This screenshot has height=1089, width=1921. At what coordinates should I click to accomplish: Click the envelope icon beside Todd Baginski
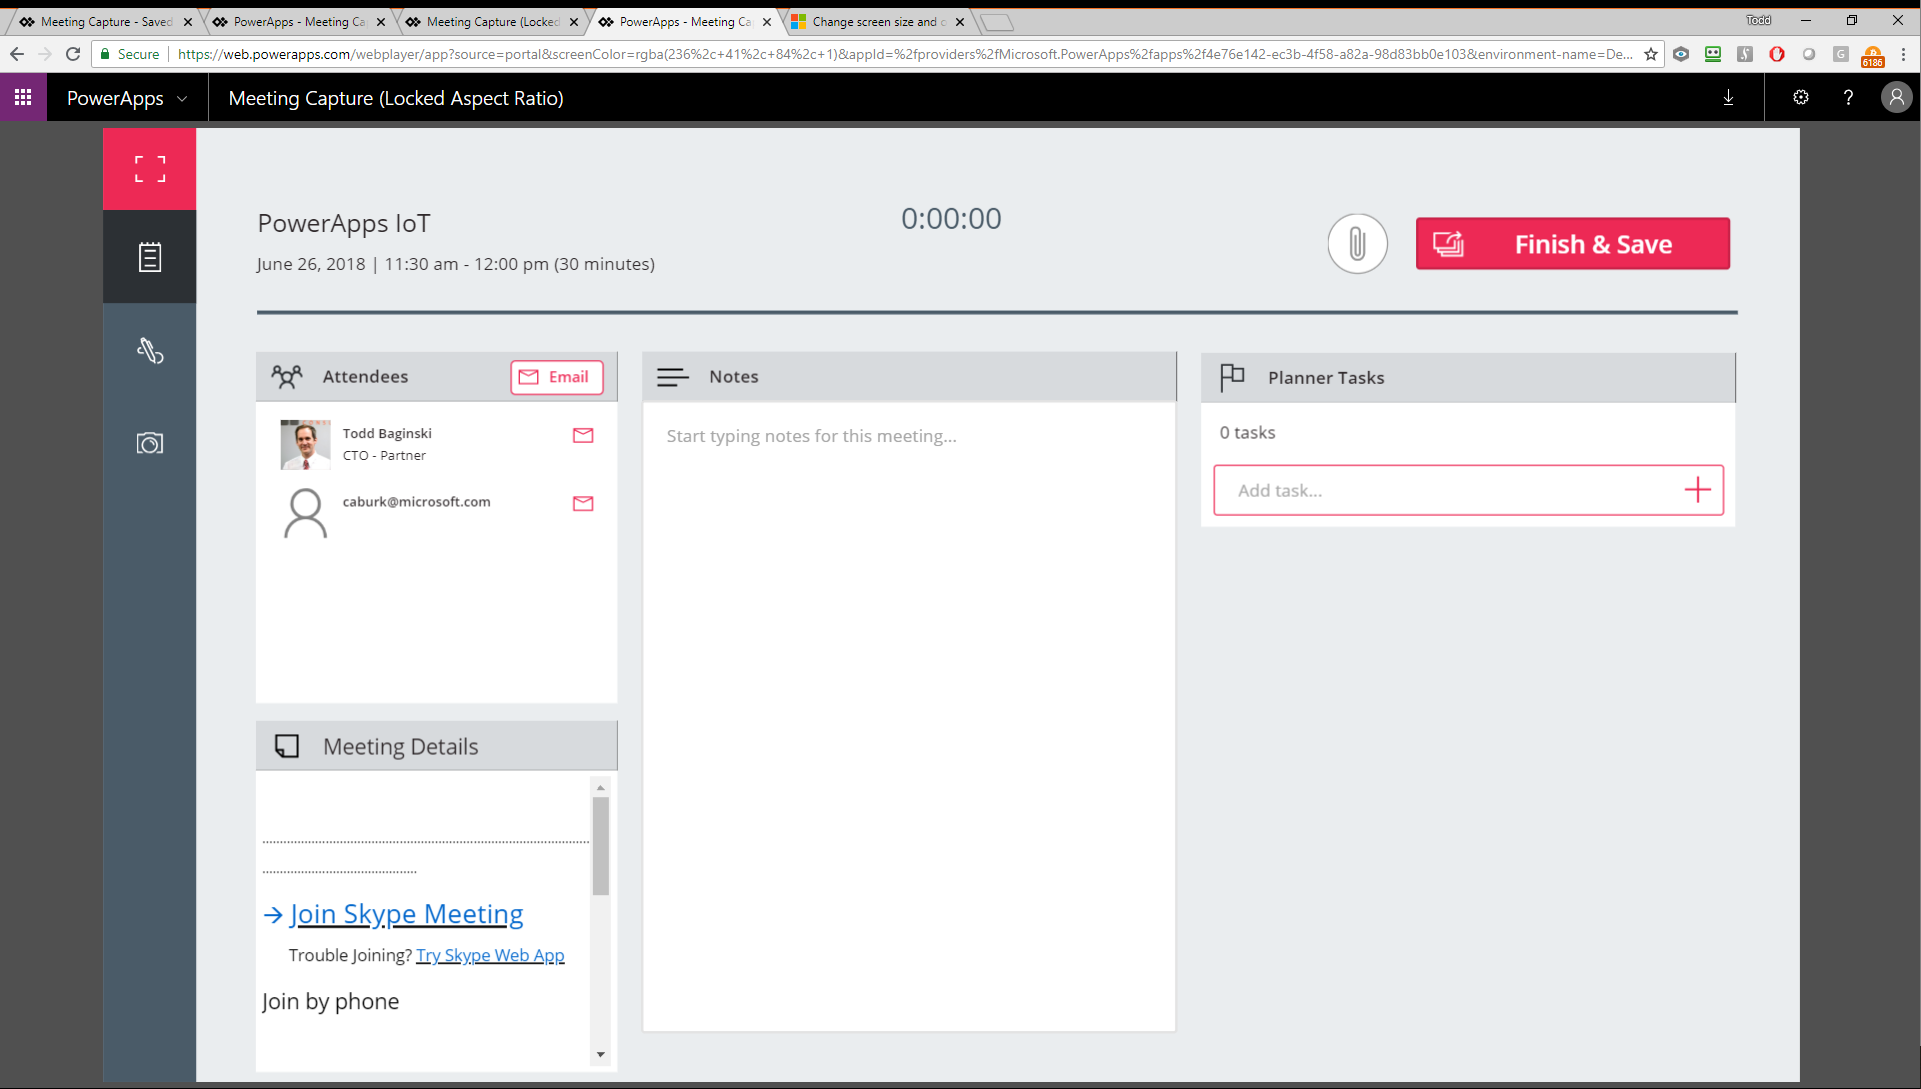(584, 435)
